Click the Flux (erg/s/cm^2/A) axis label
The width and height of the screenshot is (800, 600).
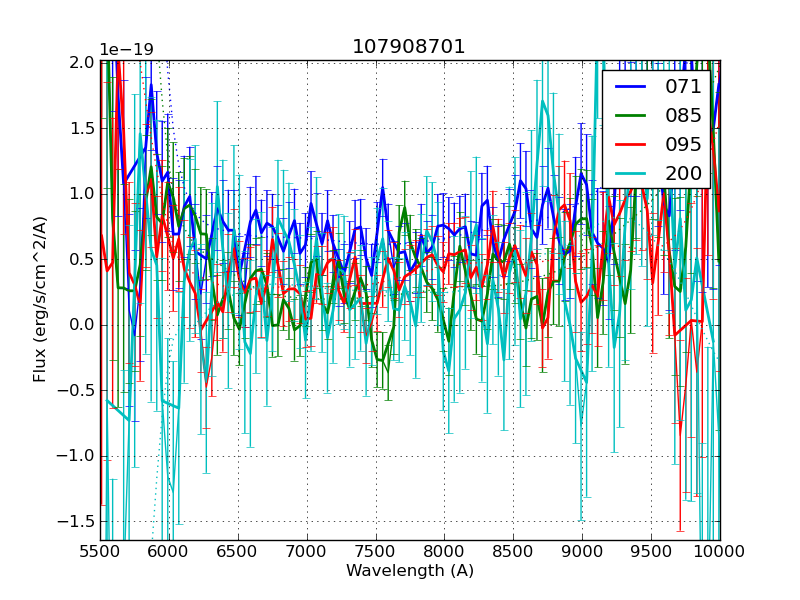tap(40, 299)
